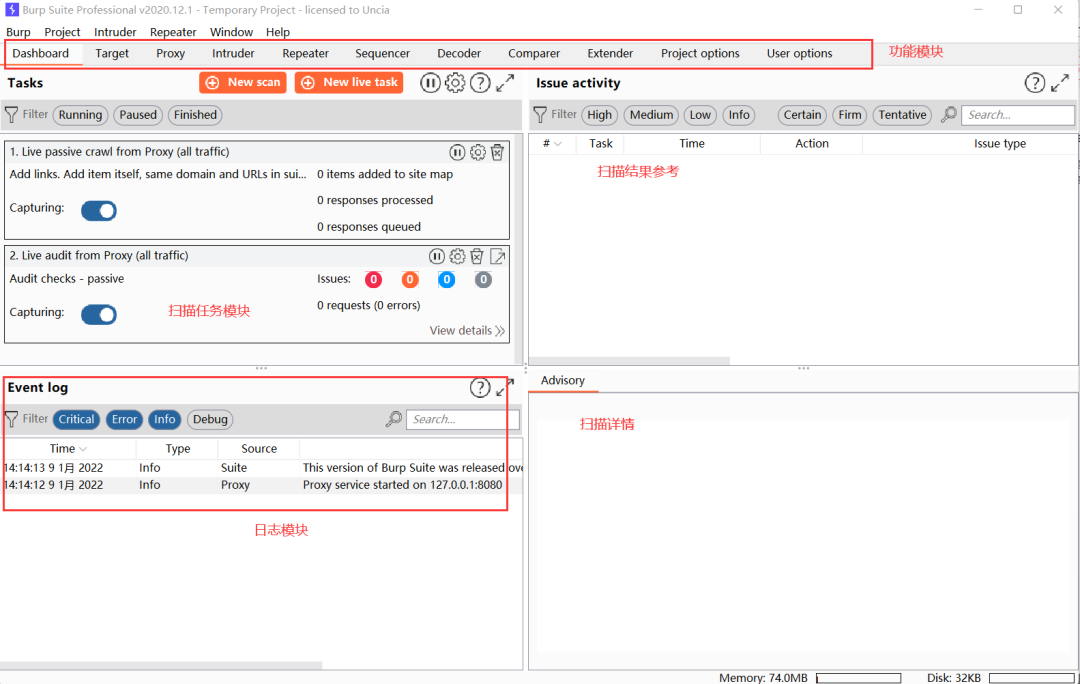Toggle the Tentative confidence filter
The height and width of the screenshot is (684, 1080).
(x=902, y=115)
